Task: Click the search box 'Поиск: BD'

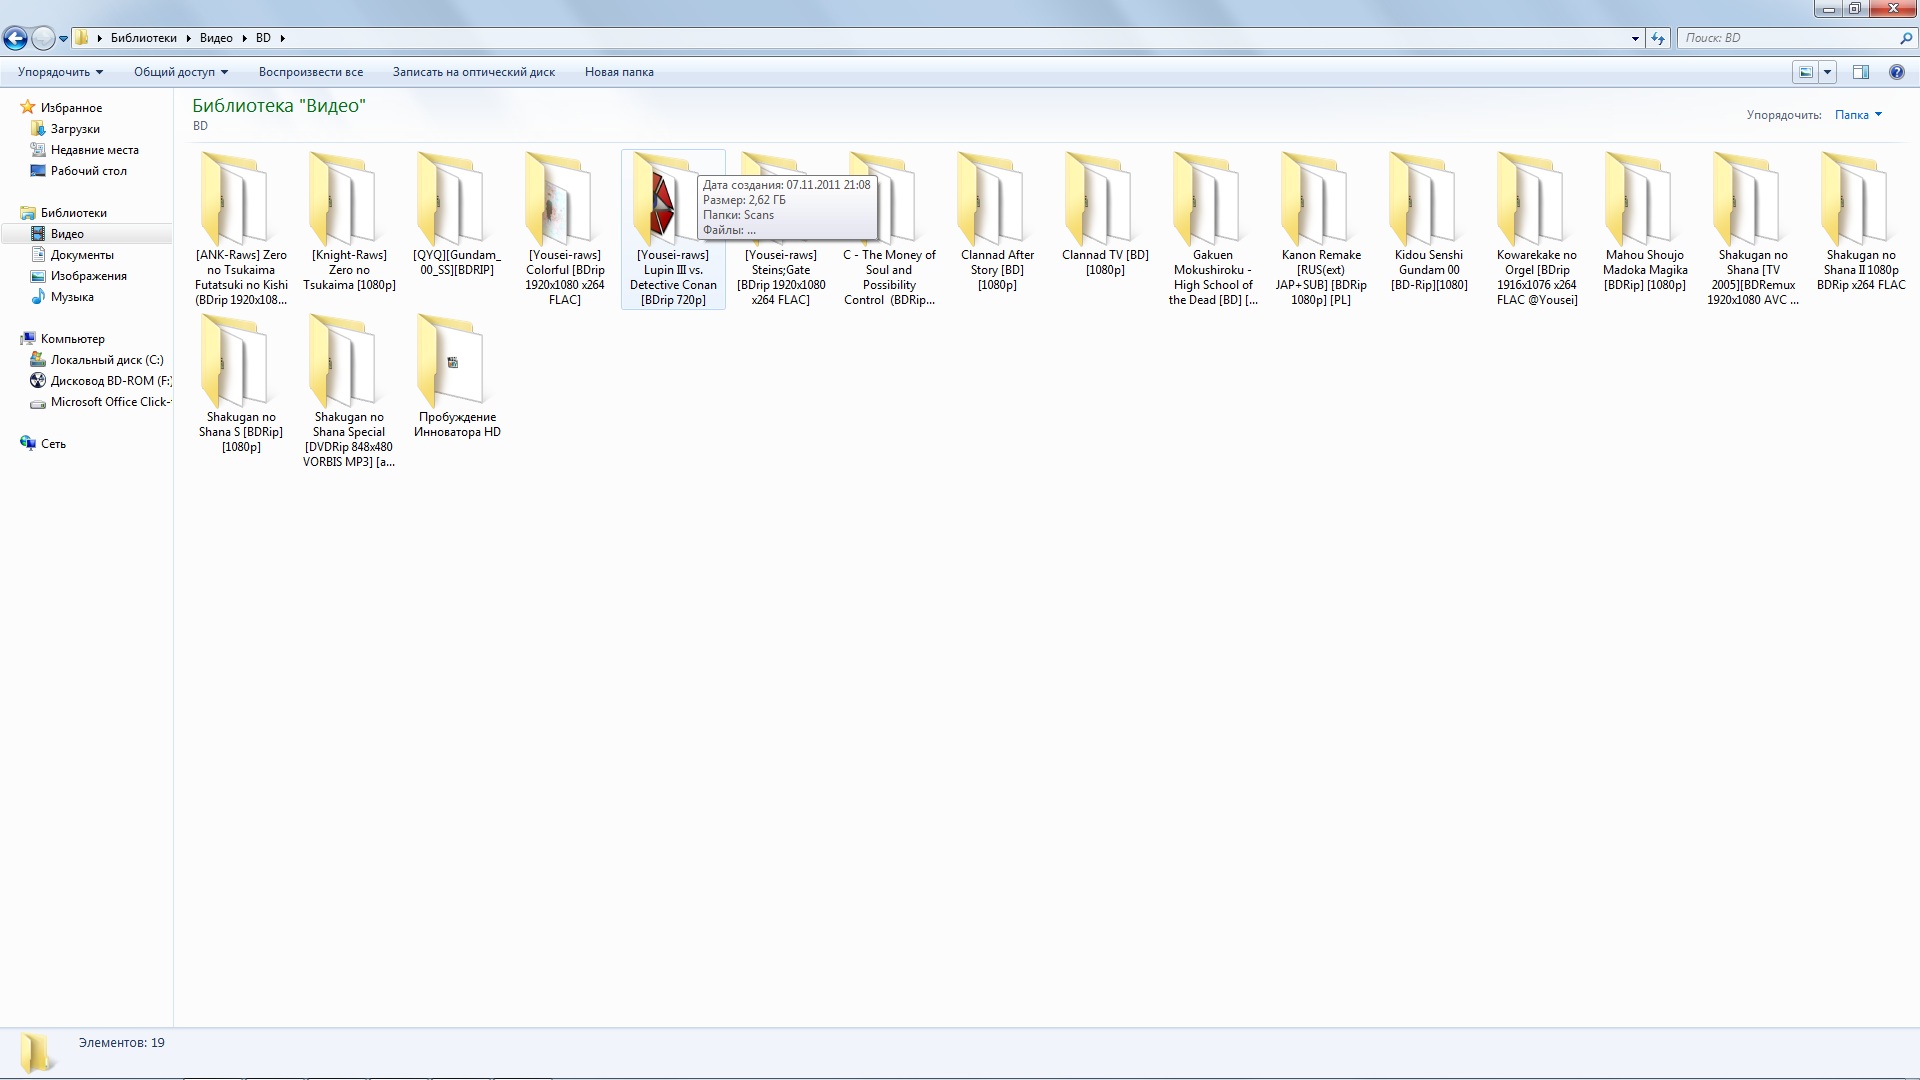Action: [1787, 38]
